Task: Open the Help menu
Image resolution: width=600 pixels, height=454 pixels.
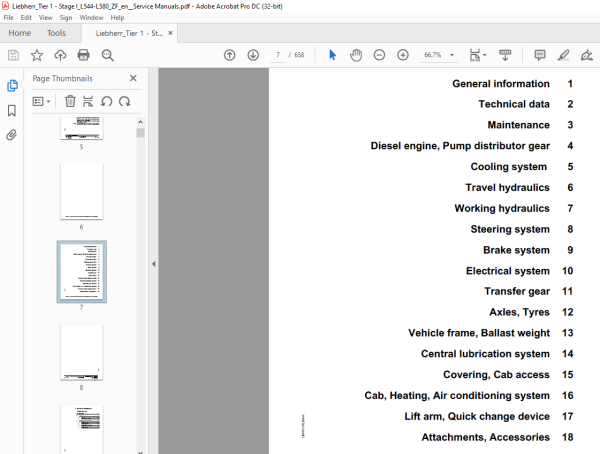Action: (x=117, y=18)
